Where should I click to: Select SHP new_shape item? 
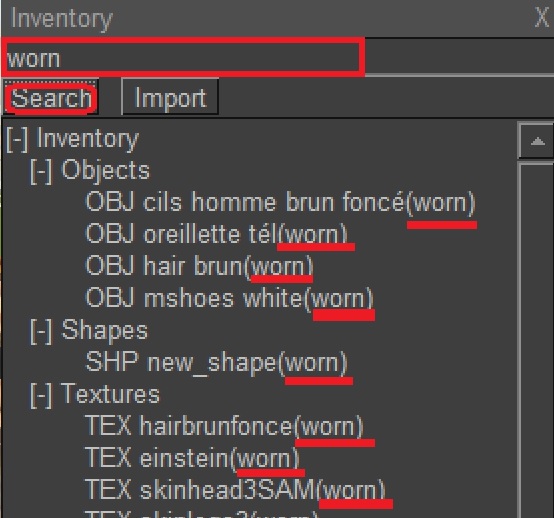217,363
